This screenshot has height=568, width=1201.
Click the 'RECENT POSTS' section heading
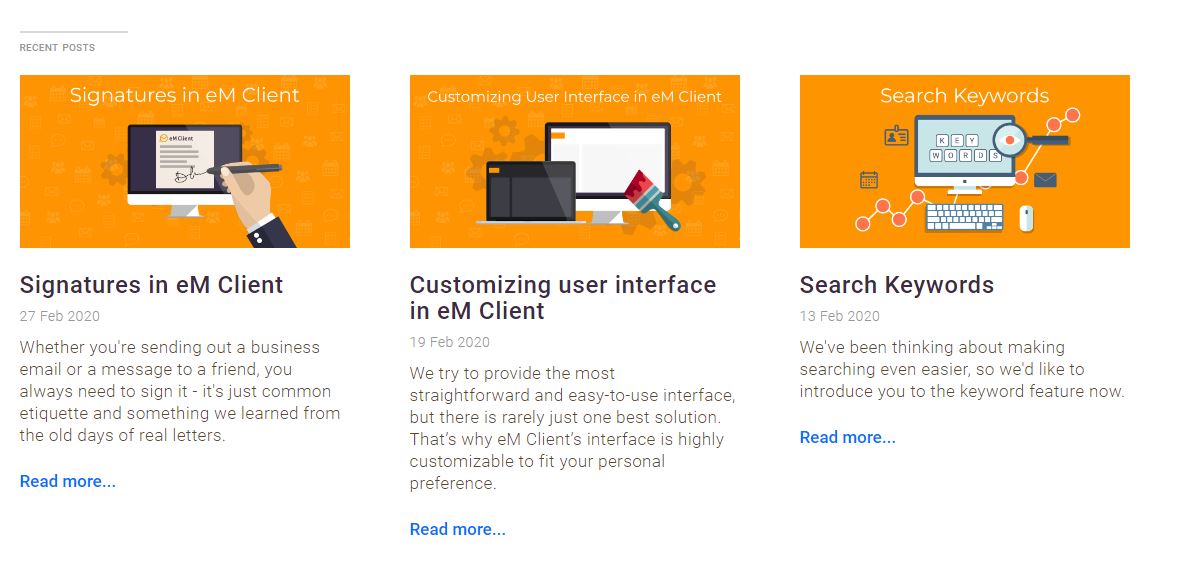58,48
